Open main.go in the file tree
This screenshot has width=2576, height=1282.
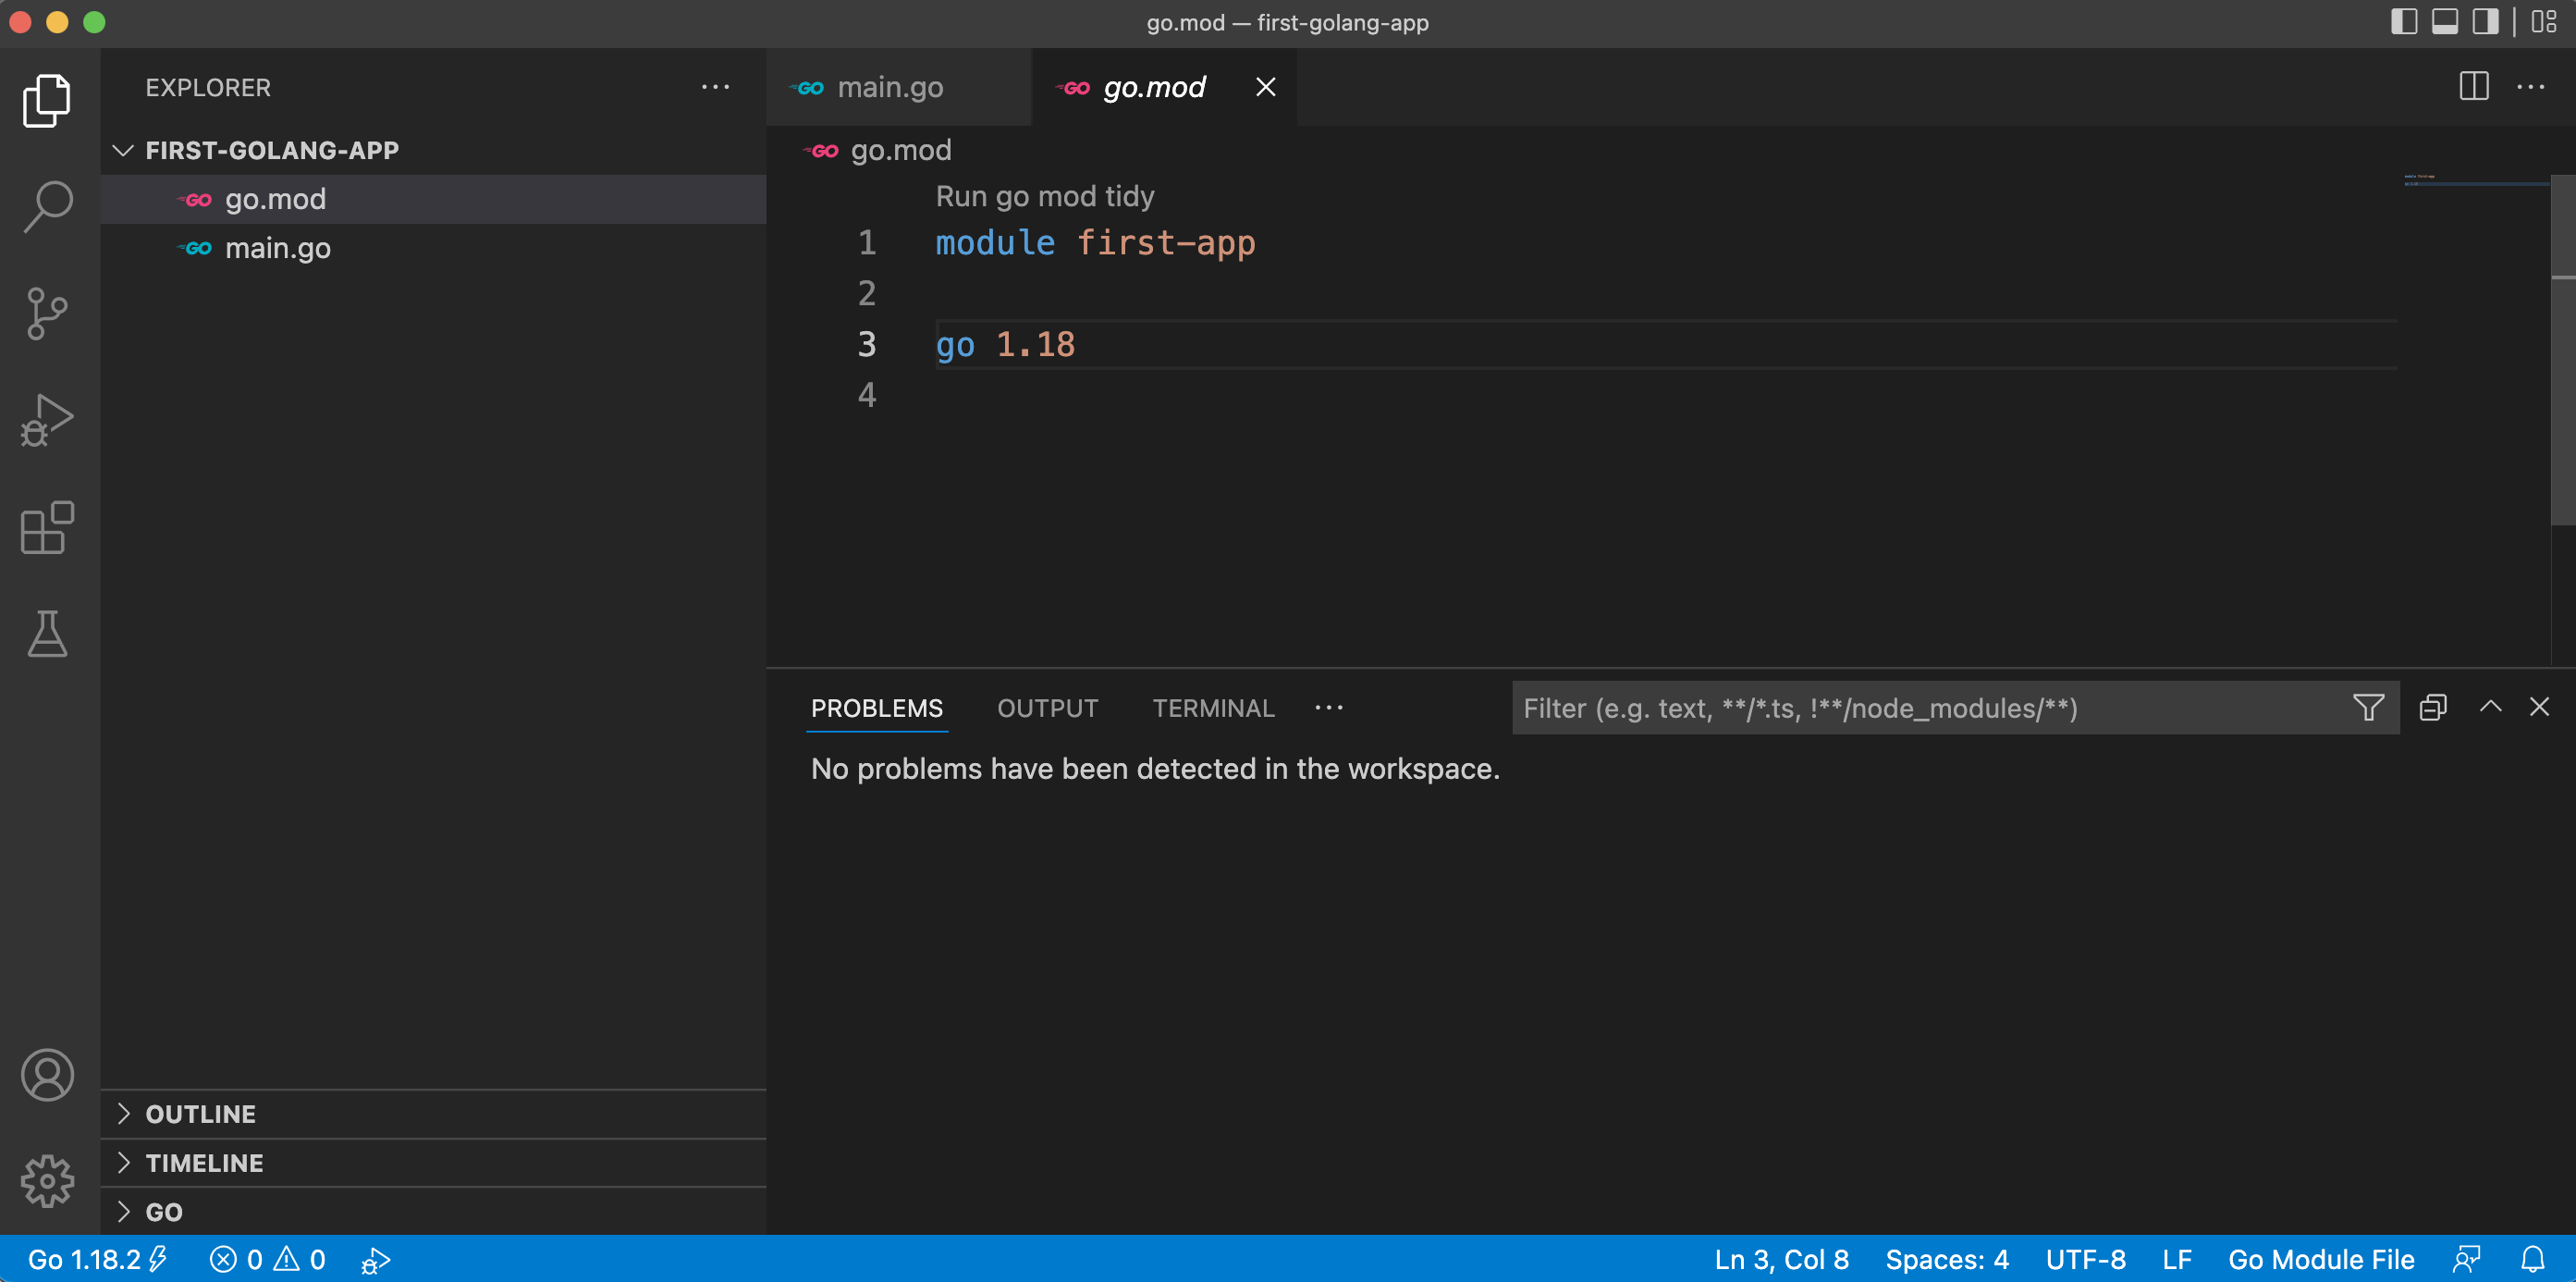click(433, 248)
